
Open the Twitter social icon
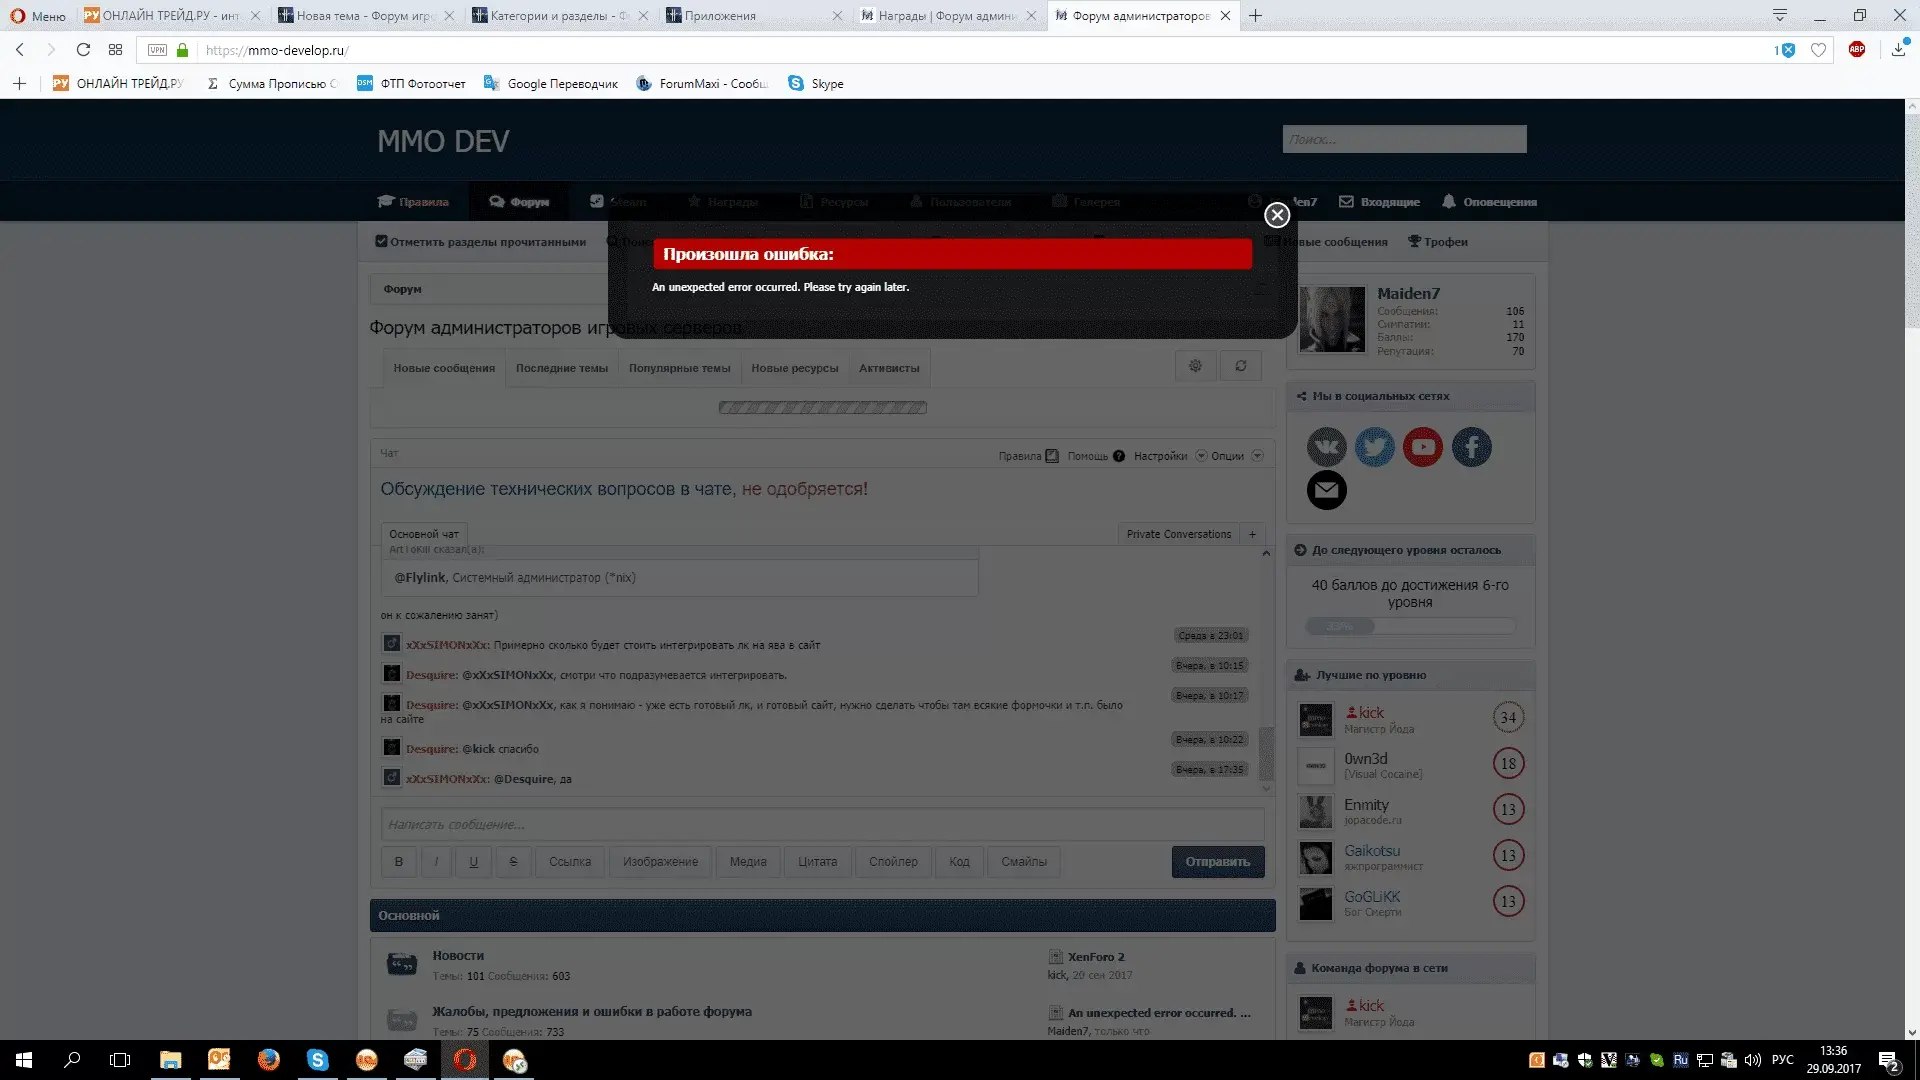pos(1375,447)
